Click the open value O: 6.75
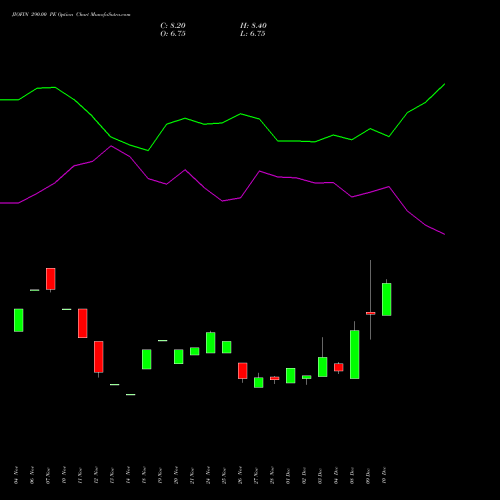Viewport: 500px width, 500px height. tap(173, 34)
